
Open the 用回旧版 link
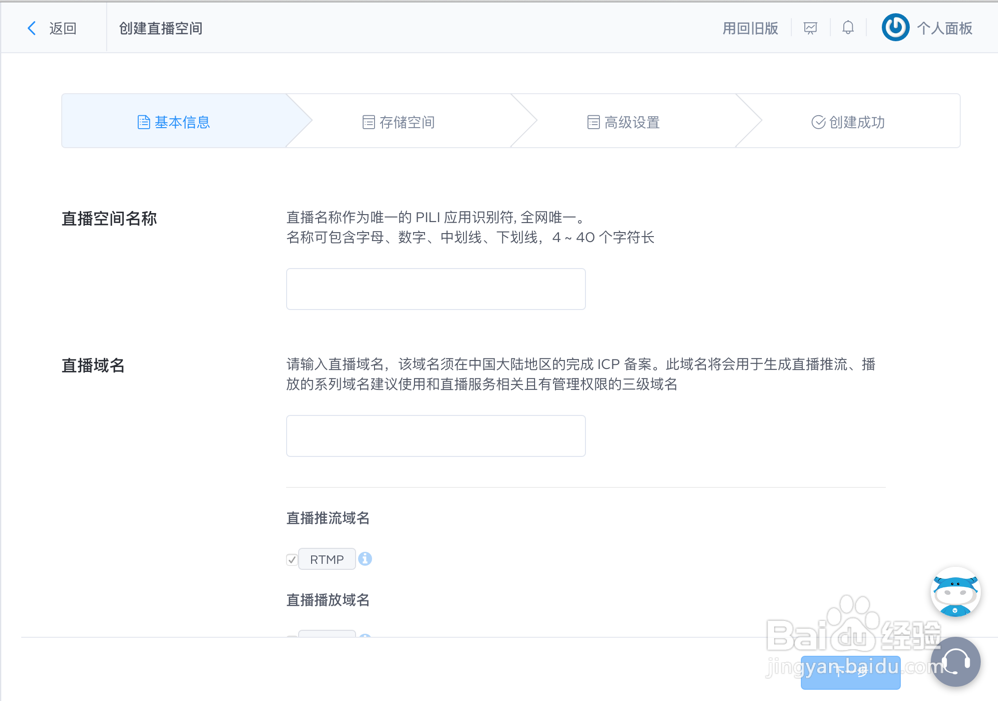tap(750, 27)
